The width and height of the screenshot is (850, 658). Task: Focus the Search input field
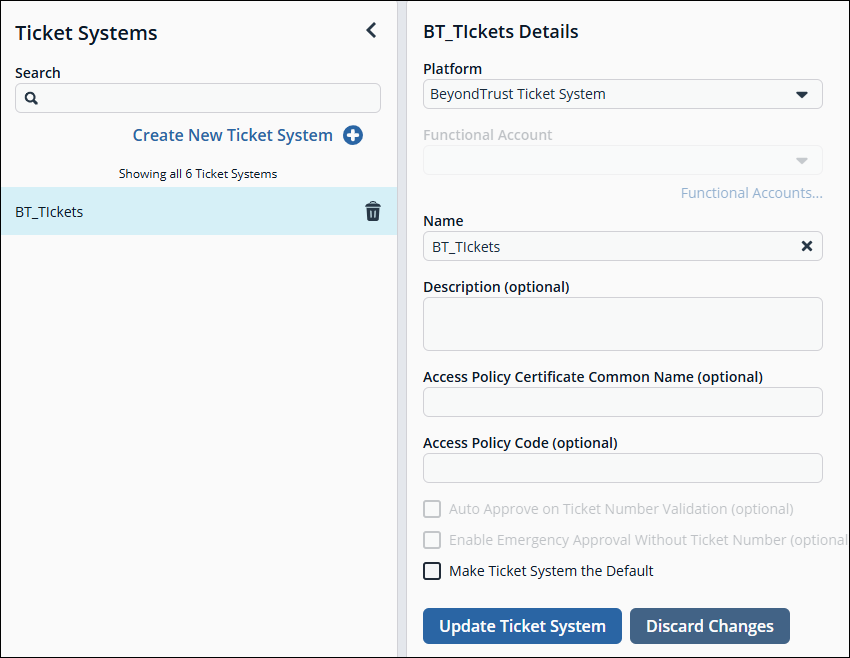205,98
